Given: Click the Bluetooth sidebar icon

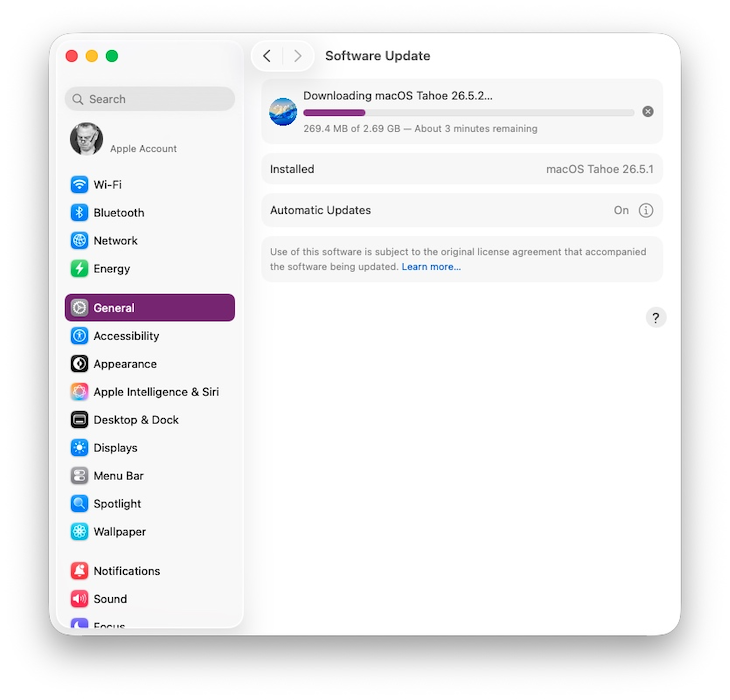Looking at the screenshot, I should pyautogui.click(x=79, y=212).
